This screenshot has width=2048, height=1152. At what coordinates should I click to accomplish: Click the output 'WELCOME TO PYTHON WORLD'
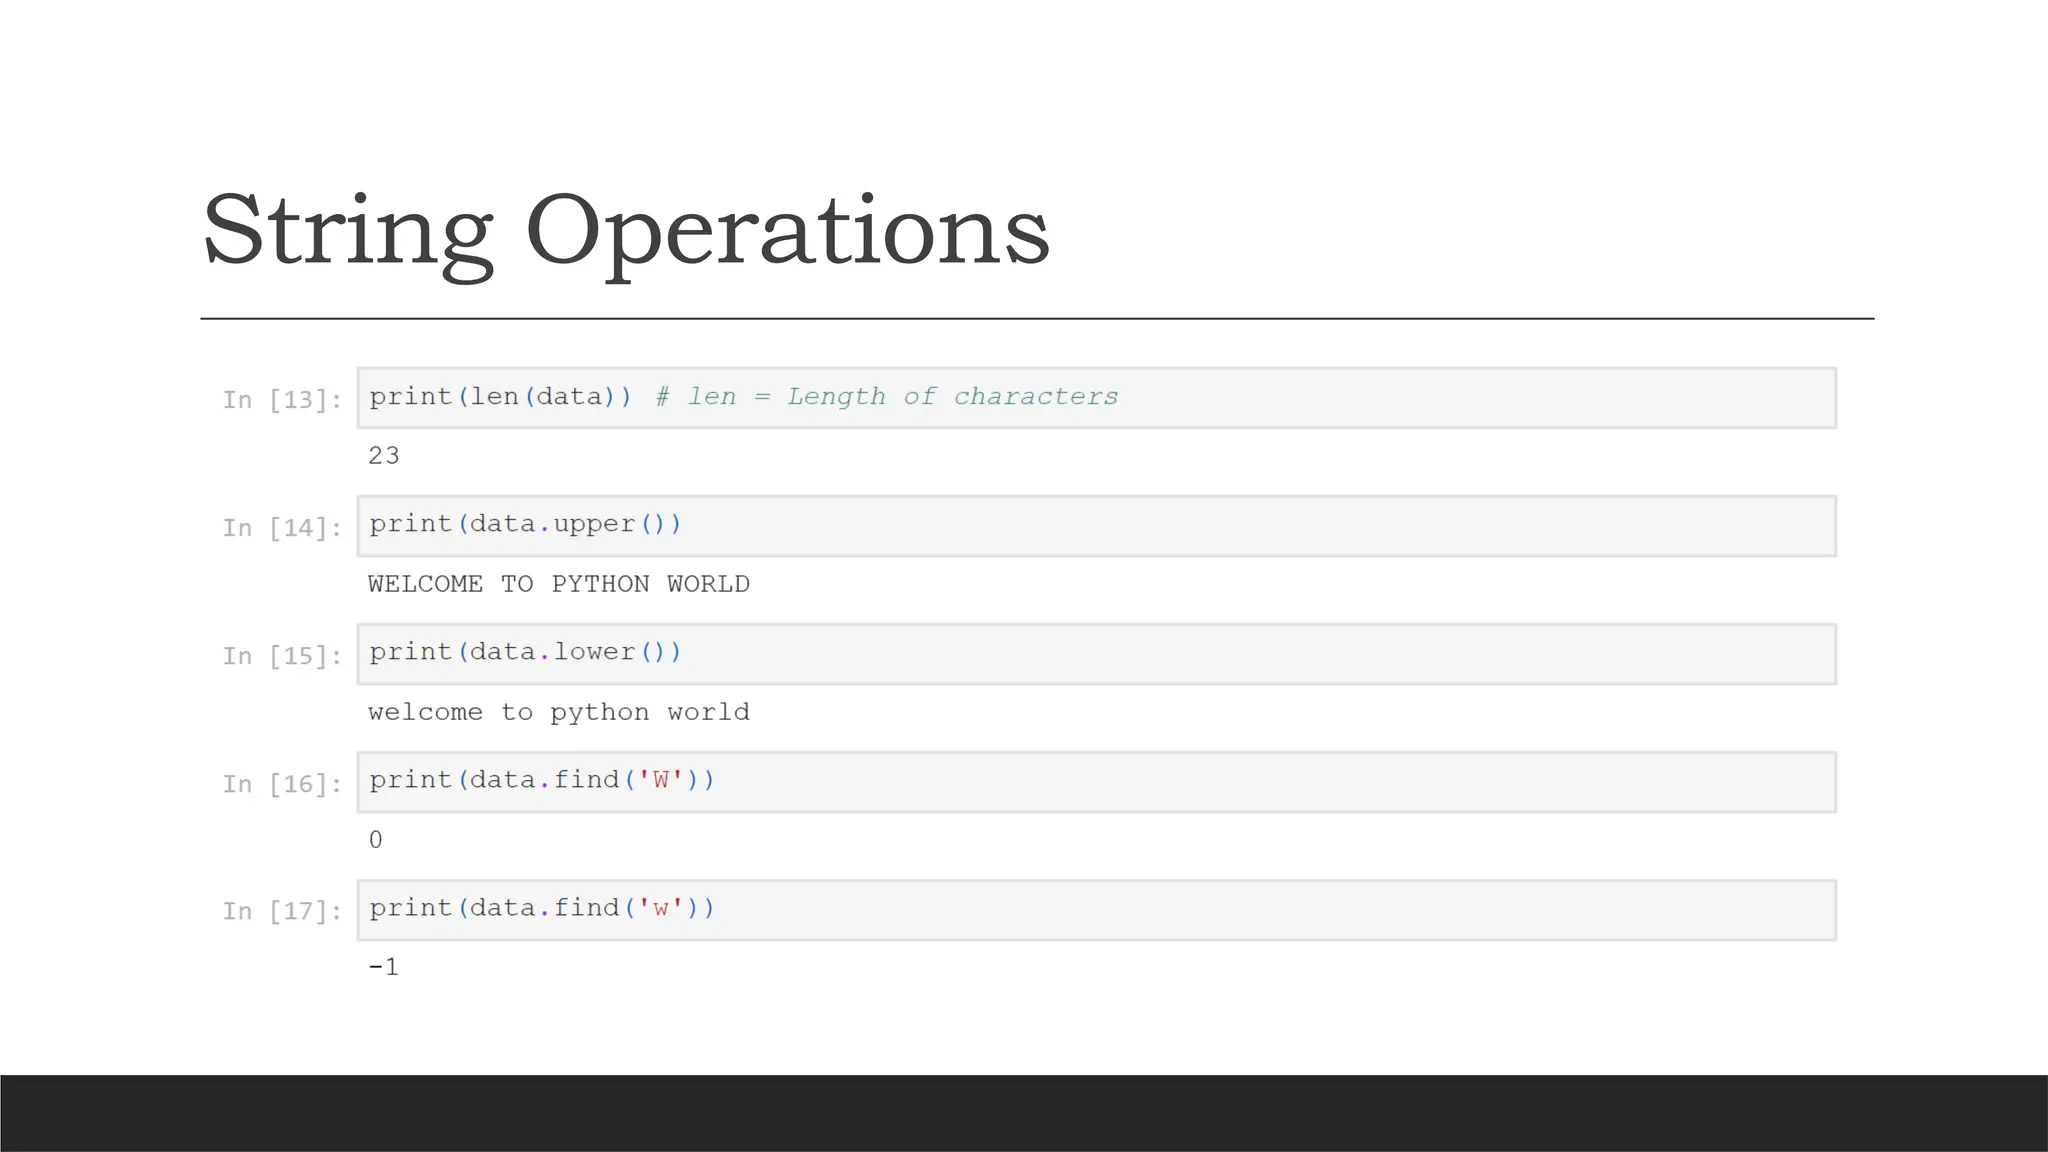pos(559,584)
